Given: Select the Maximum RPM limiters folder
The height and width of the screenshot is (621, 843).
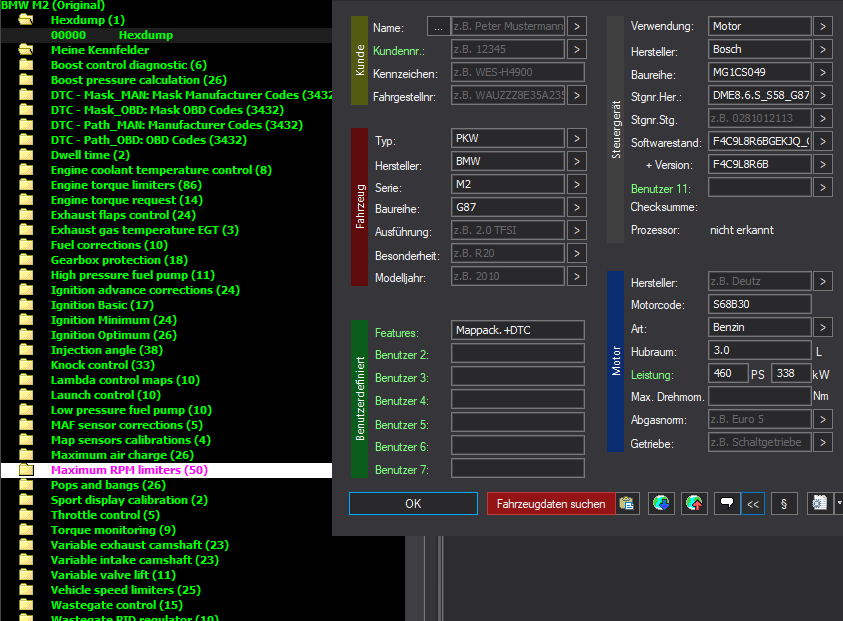Looking at the screenshot, I should click(129, 470).
